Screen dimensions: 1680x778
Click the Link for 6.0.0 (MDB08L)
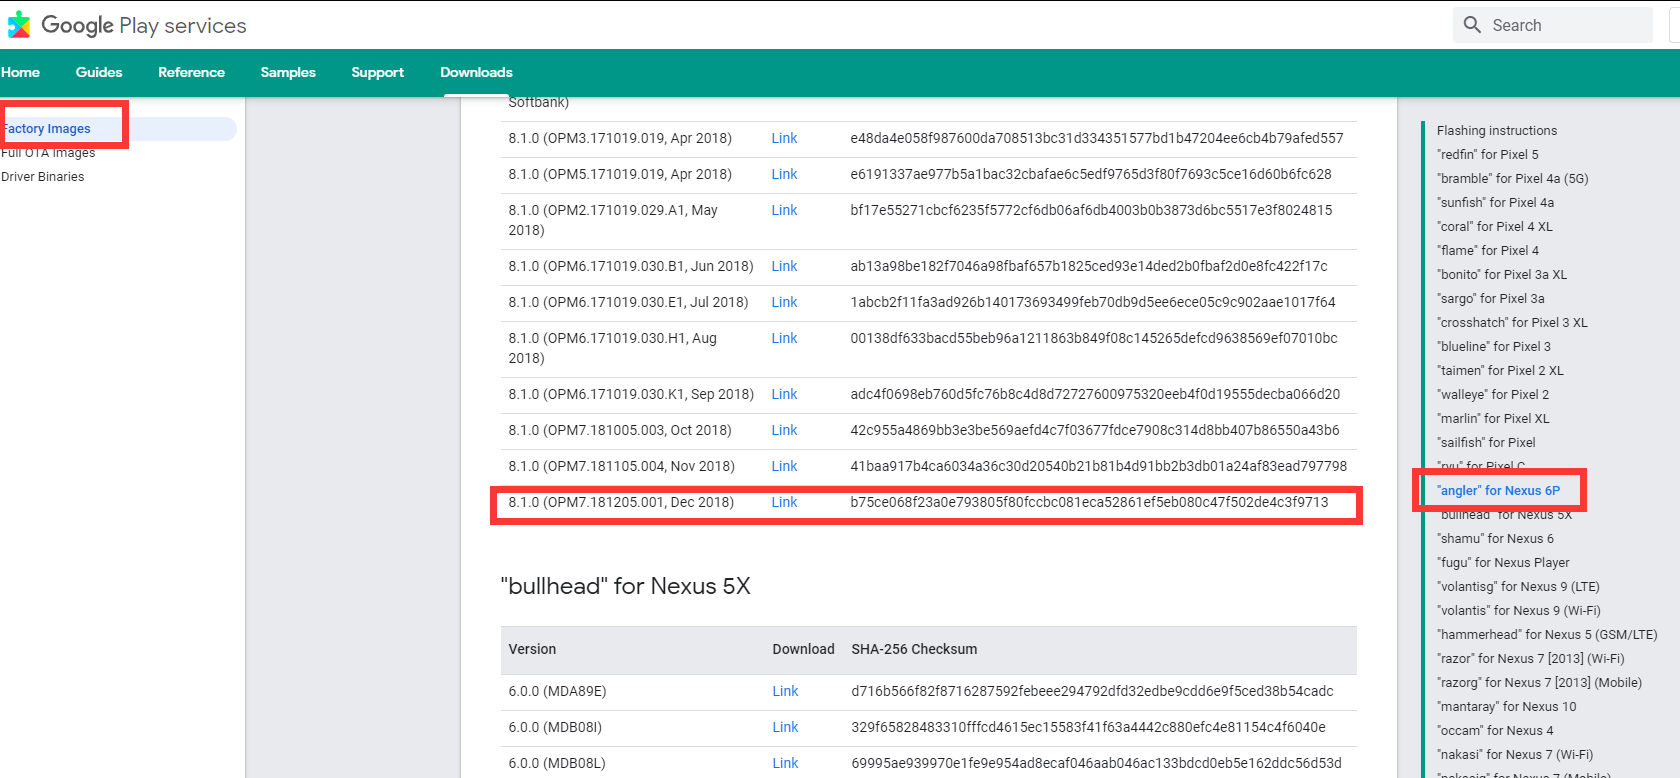[x=785, y=763]
